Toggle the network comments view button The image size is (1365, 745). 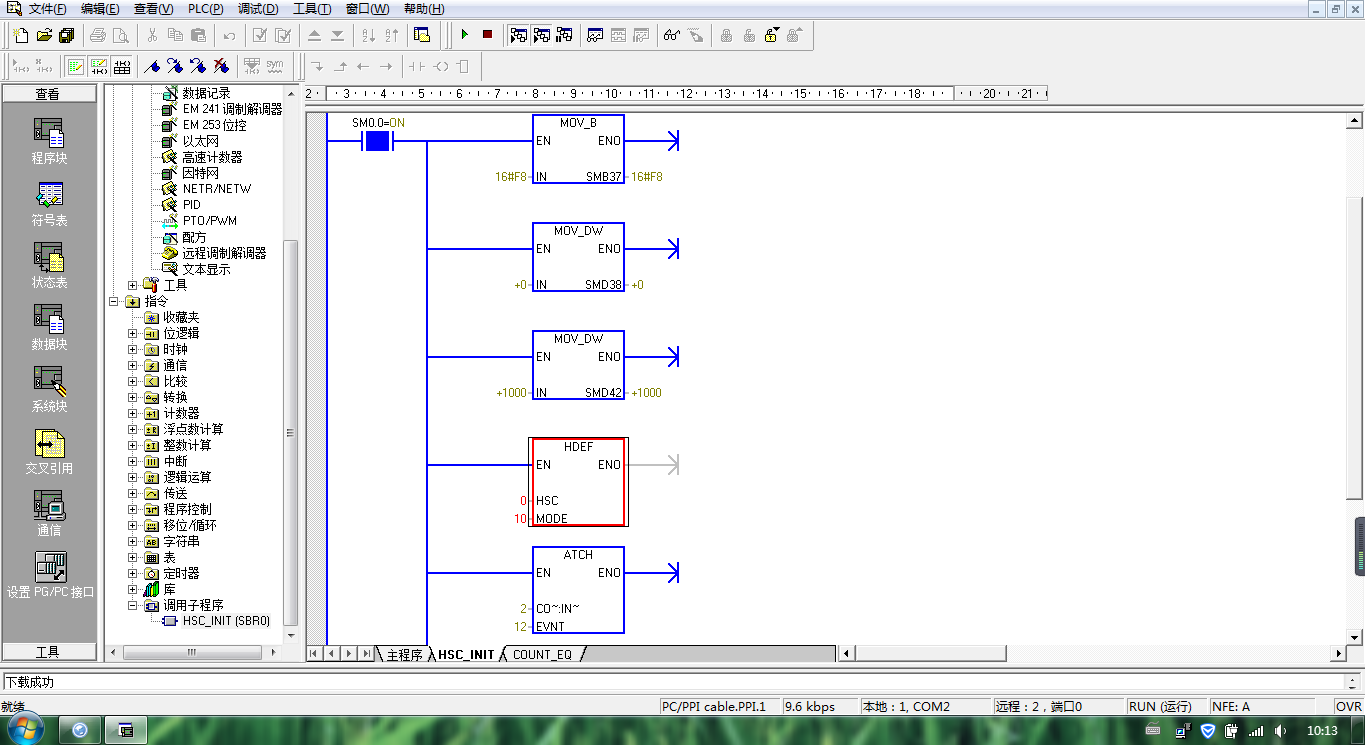98,67
